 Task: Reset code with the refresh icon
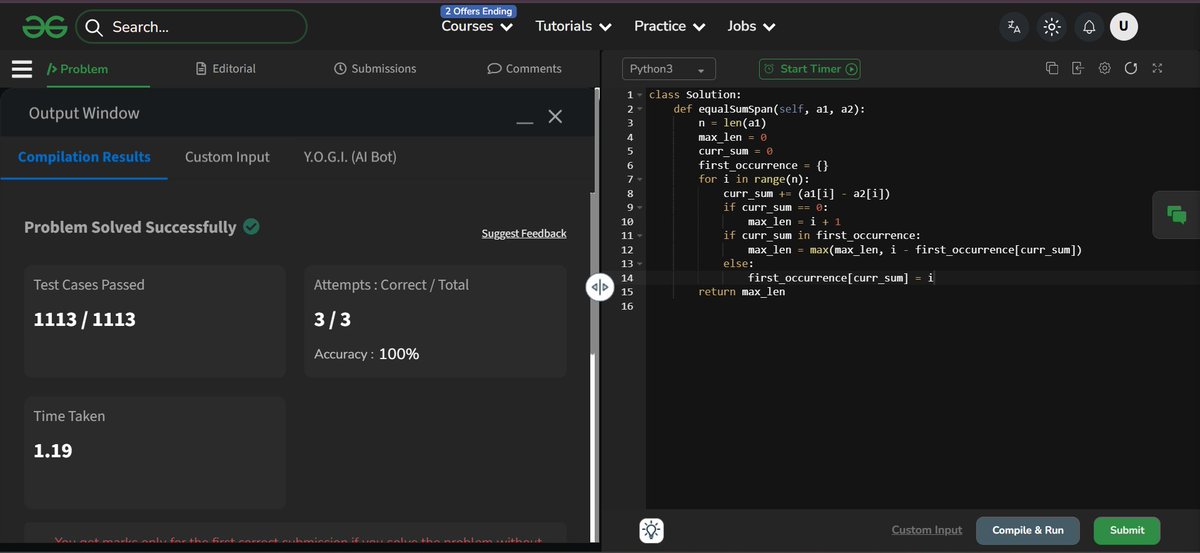point(1131,68)
